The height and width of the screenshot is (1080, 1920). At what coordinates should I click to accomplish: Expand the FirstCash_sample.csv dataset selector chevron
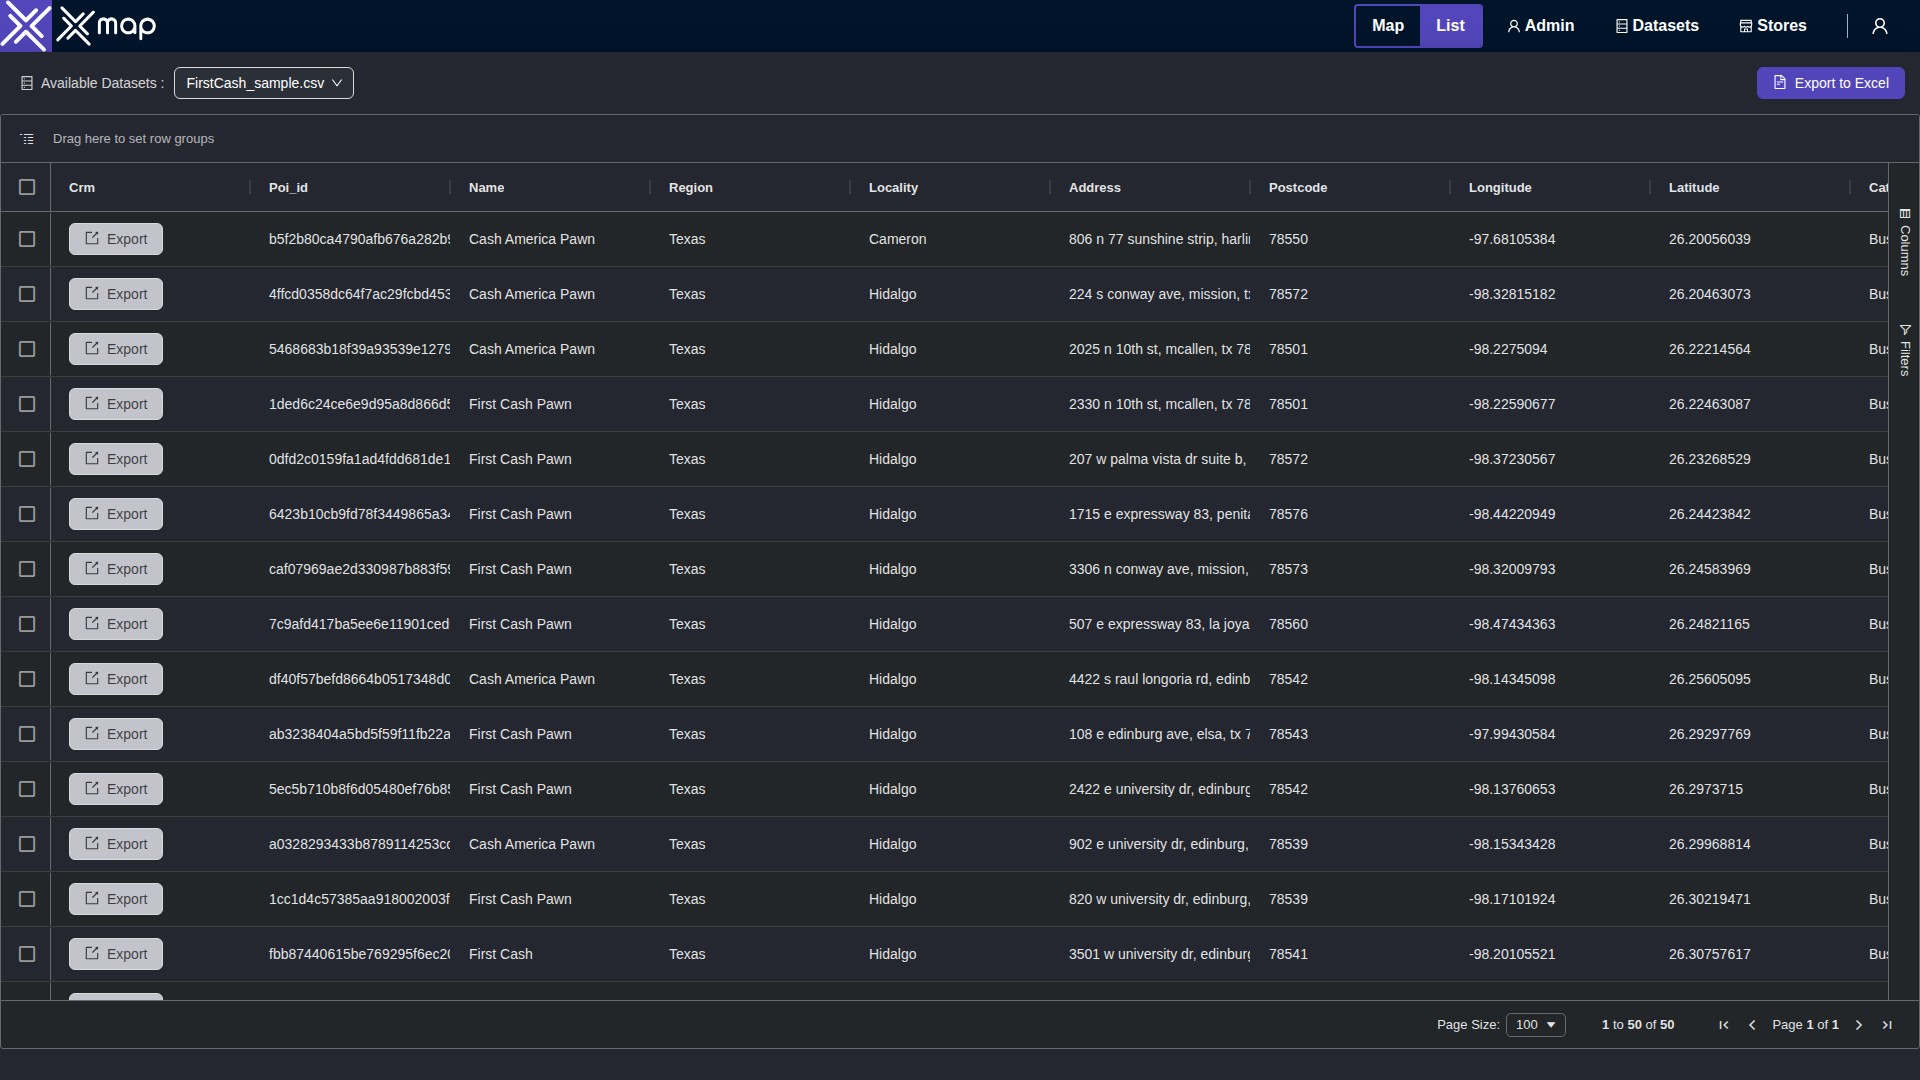[338, 83]
